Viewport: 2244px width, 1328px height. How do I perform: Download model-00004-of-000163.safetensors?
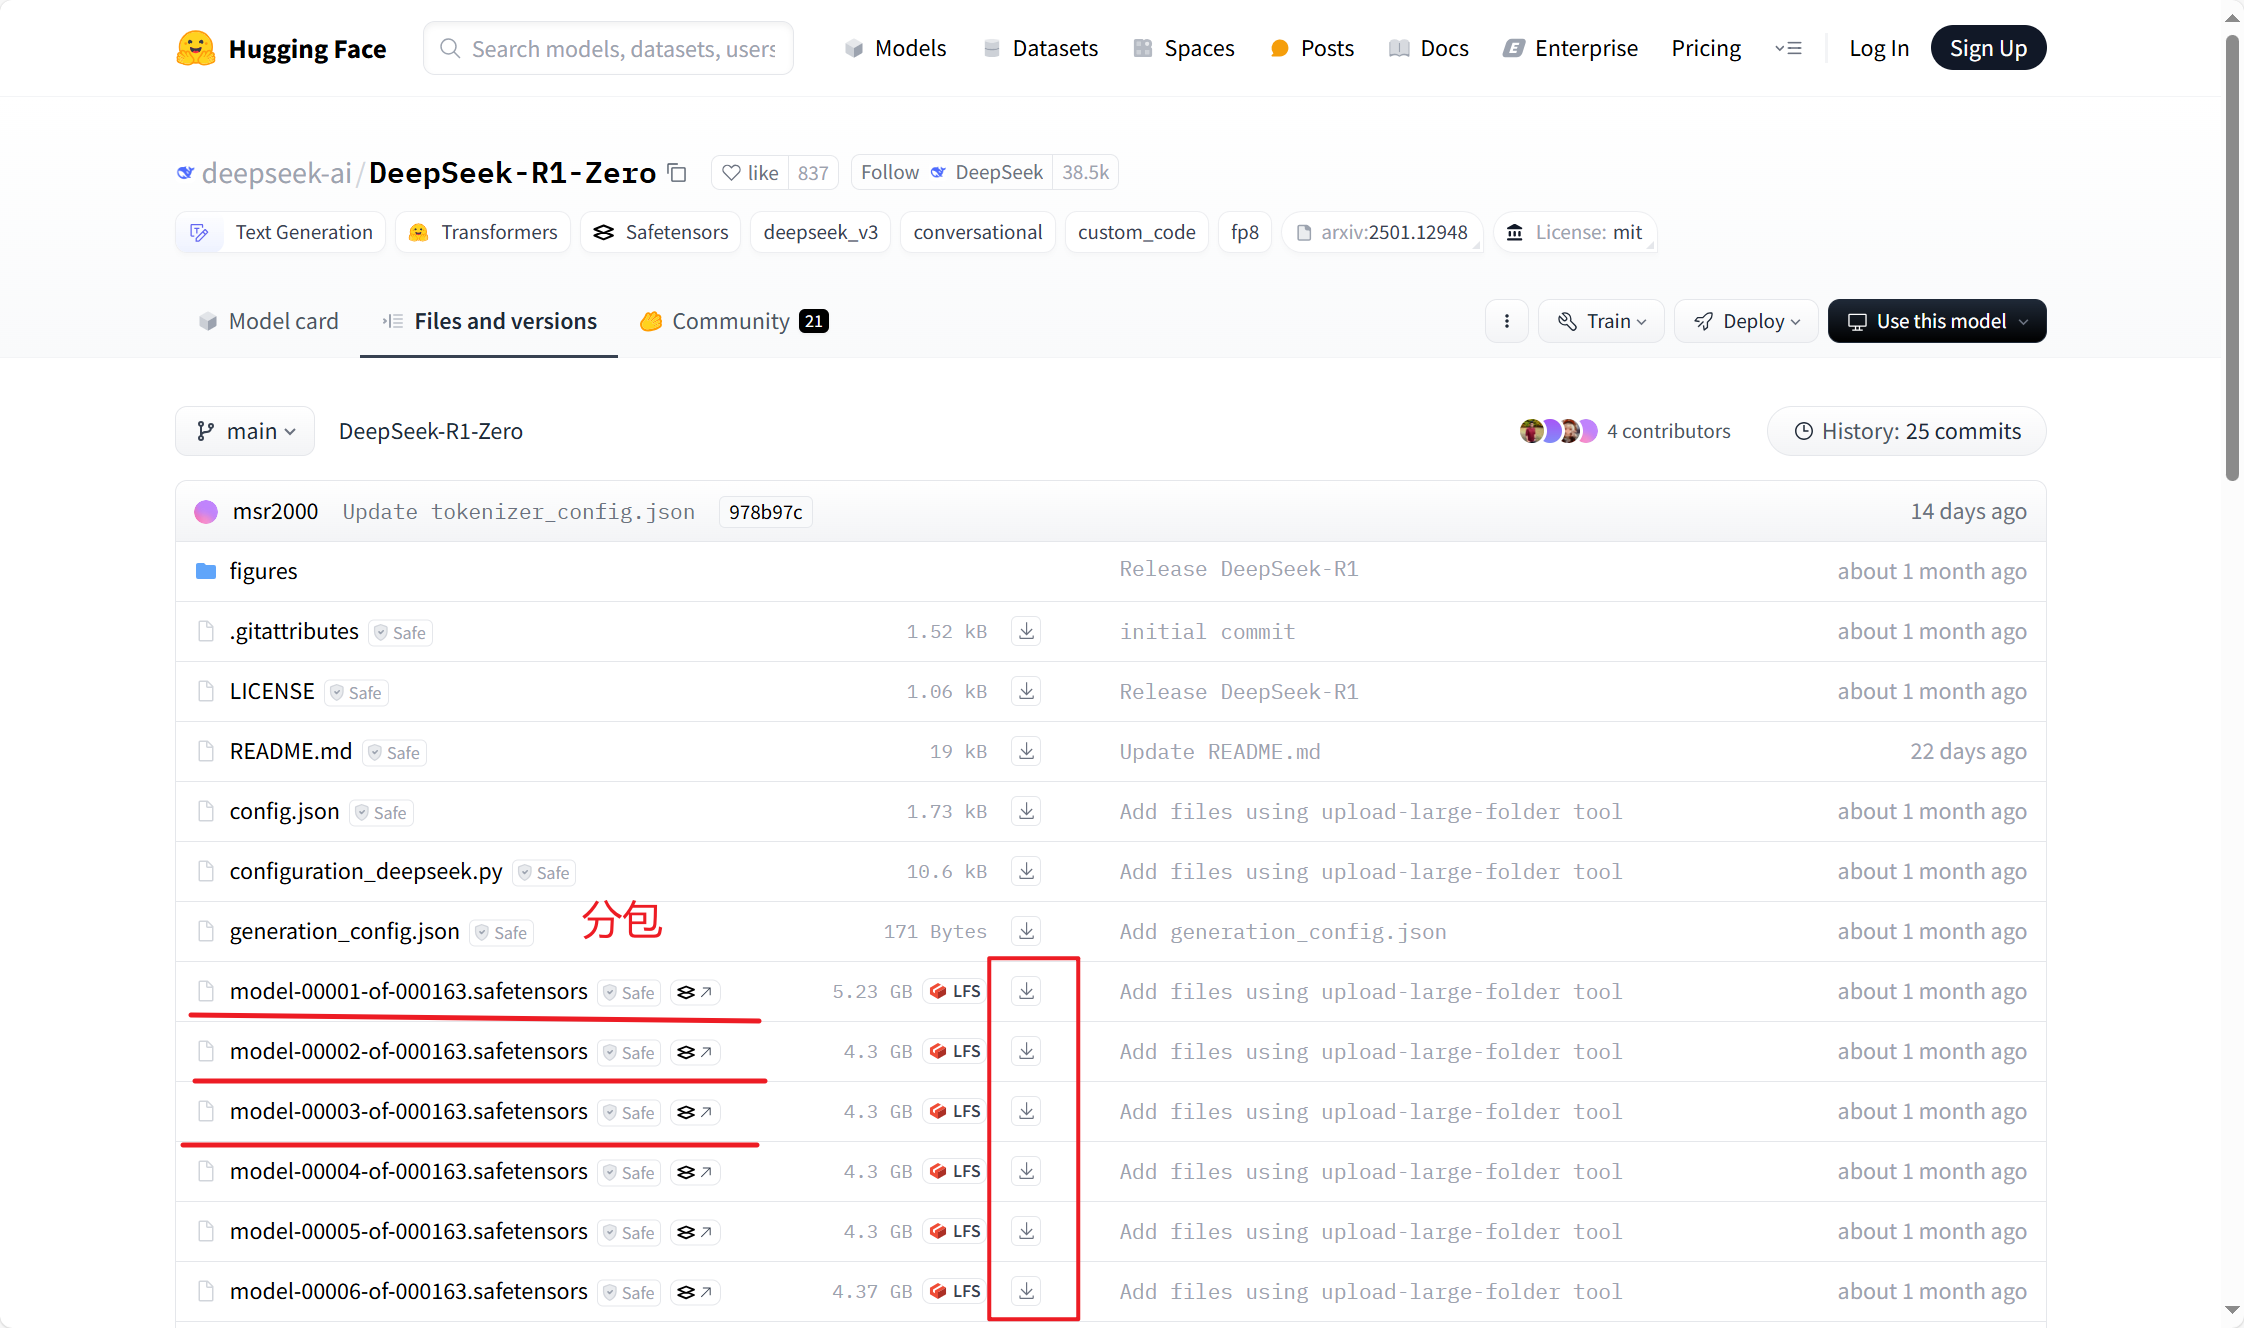click(x=1026, y=1171)
